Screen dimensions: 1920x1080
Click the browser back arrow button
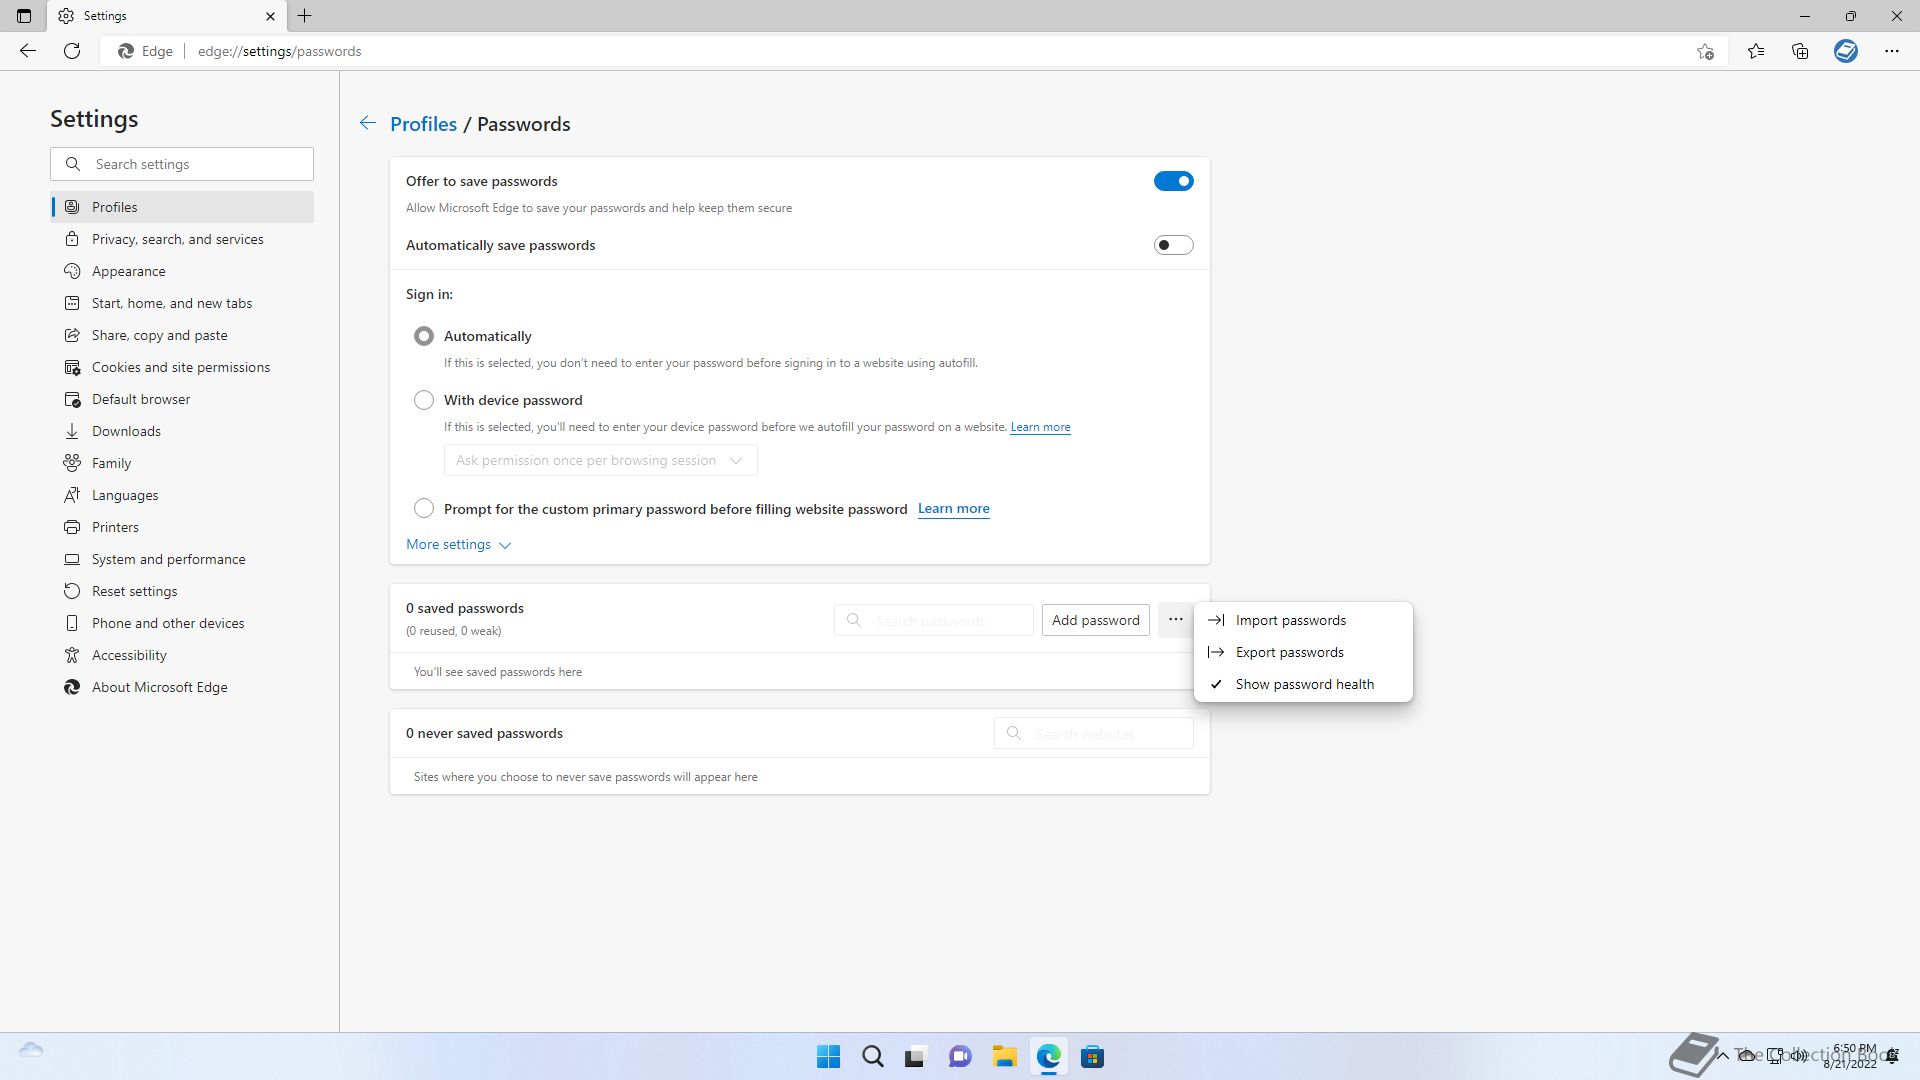tap(28, 51)
